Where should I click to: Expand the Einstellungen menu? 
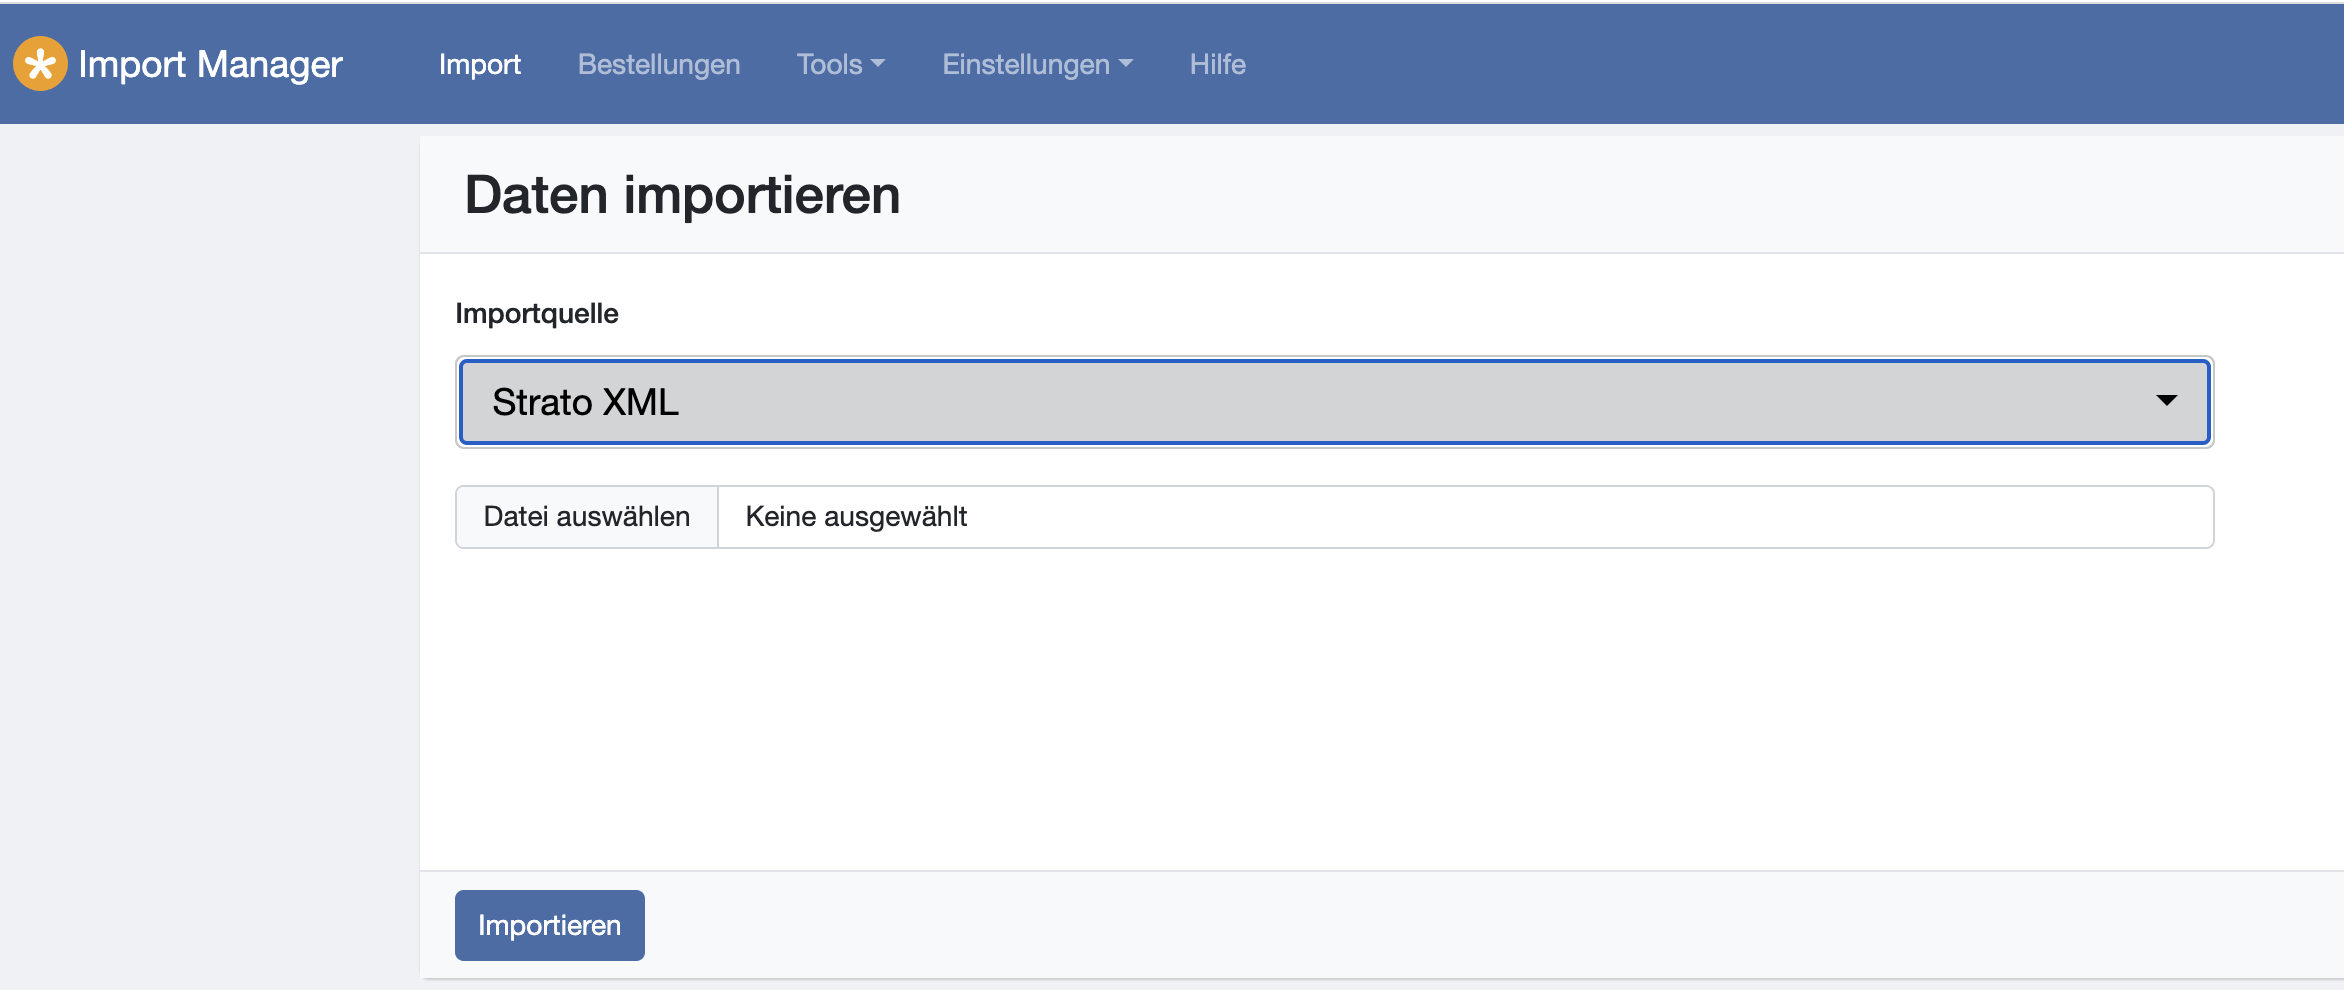(1025, 64)
